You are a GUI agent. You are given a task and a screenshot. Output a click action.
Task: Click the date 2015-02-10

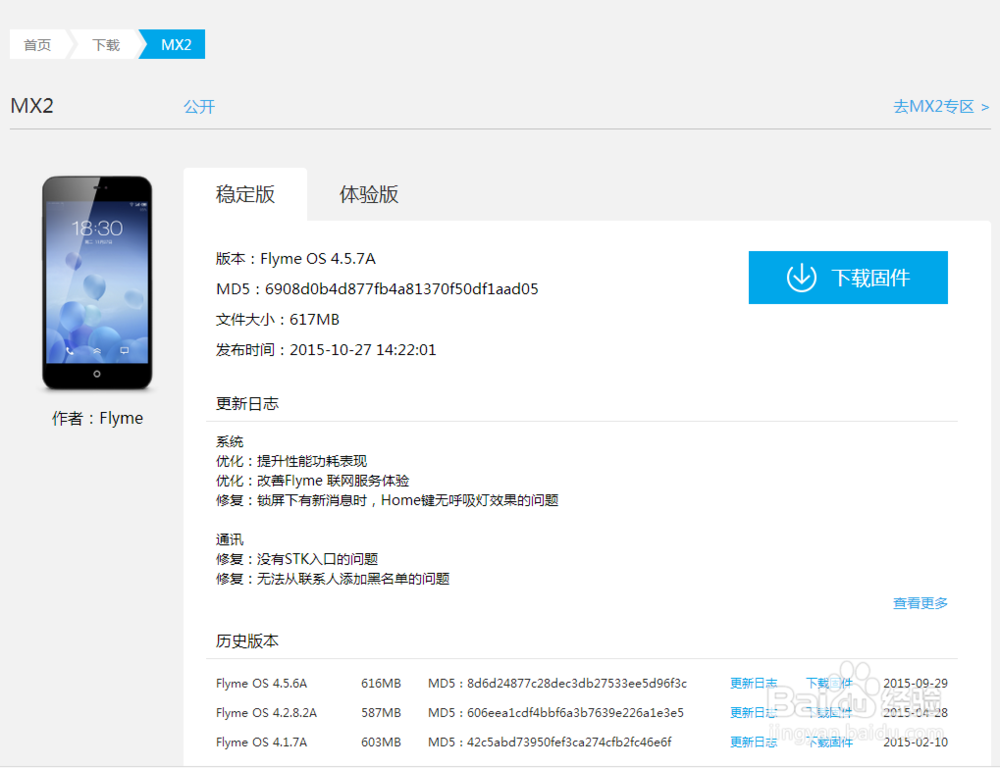click(915, 742)
